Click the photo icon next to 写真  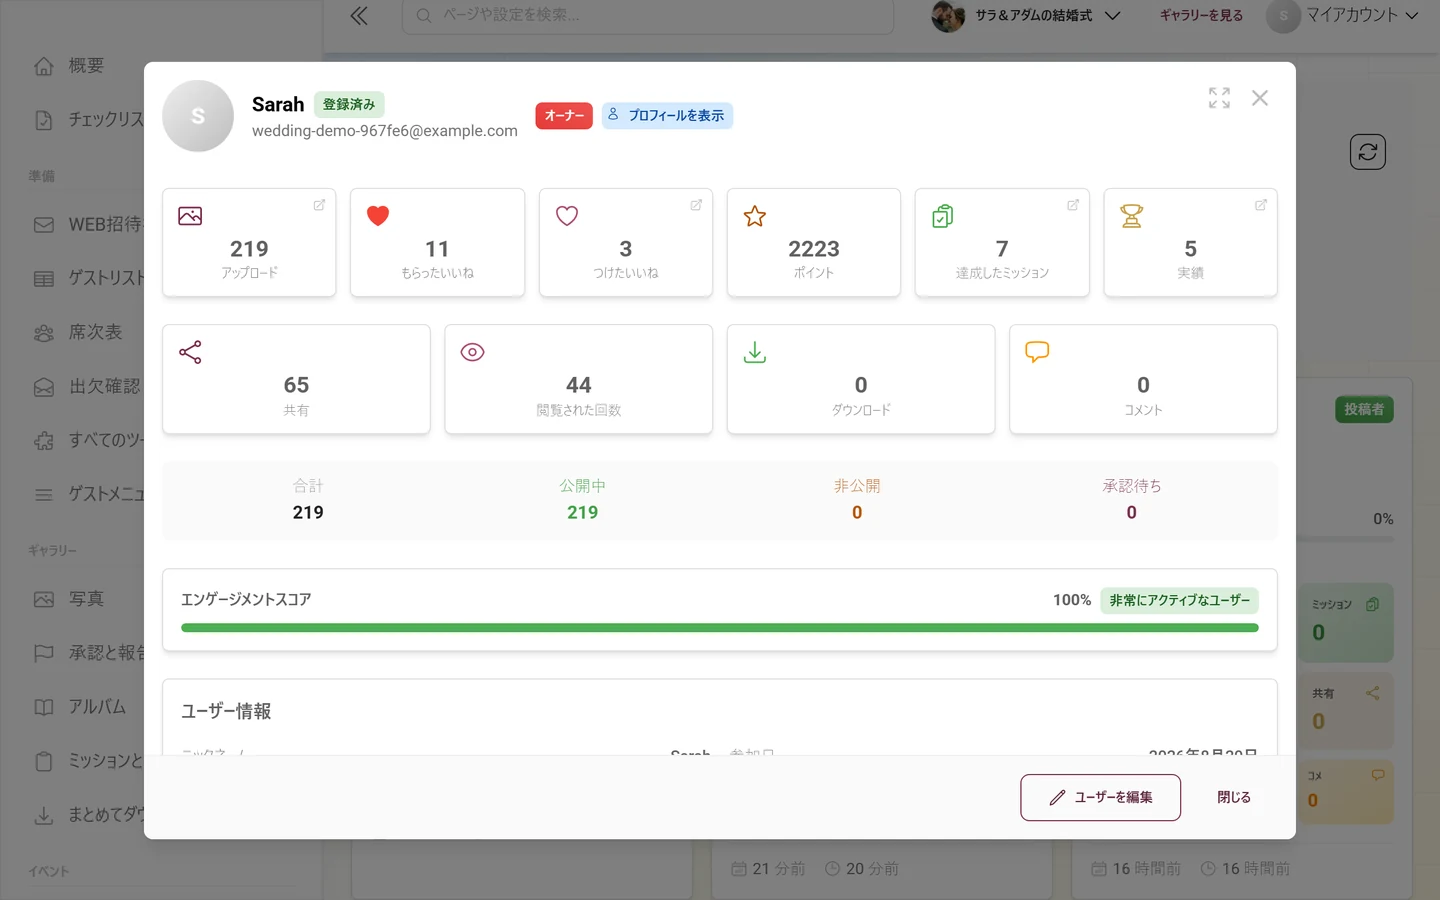(x=44, y=600)
